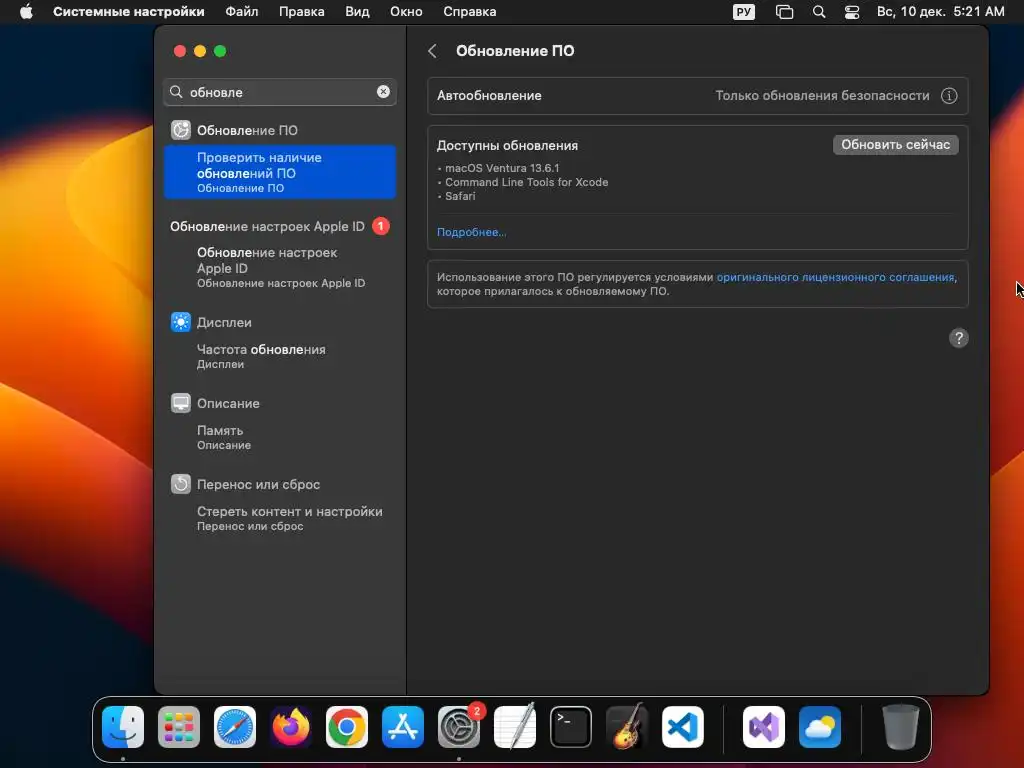Launch Visual Studio Code from Dock
Image resolution: width=1024 pixels, height=768 pixels.
(x=682, y=727)
